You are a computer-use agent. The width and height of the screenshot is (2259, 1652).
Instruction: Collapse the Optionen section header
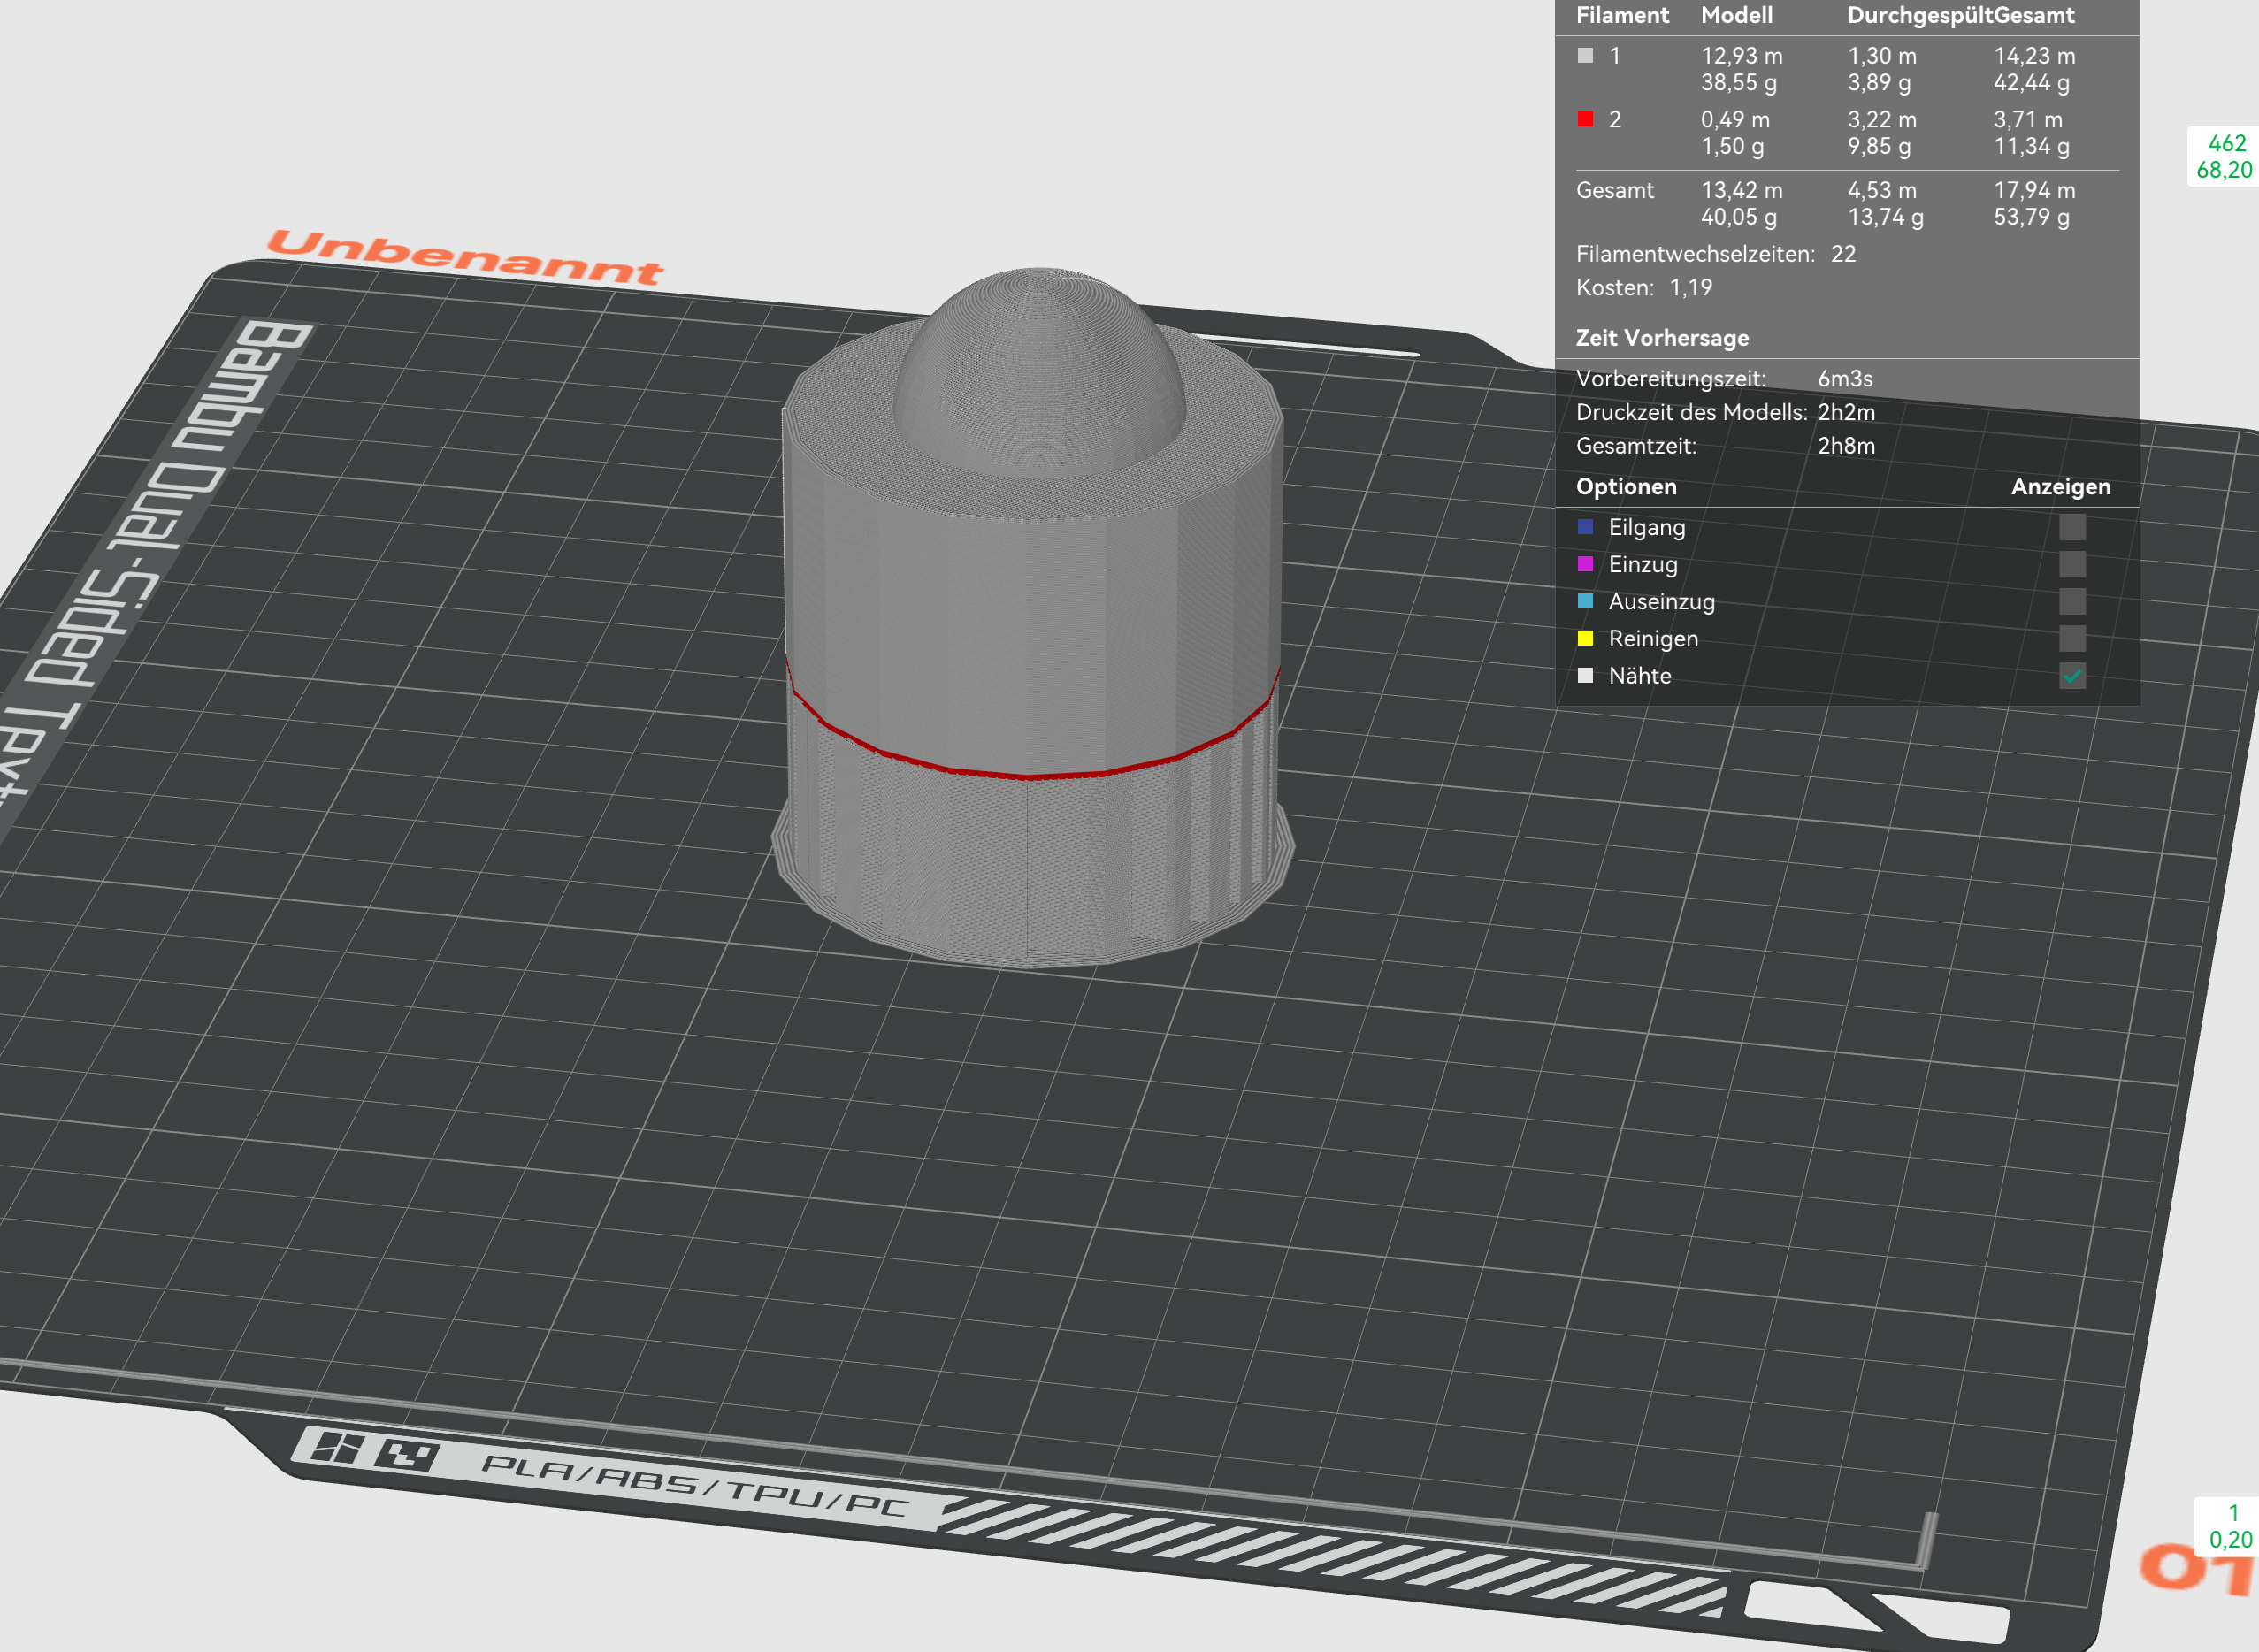[x=1627, y=487]
